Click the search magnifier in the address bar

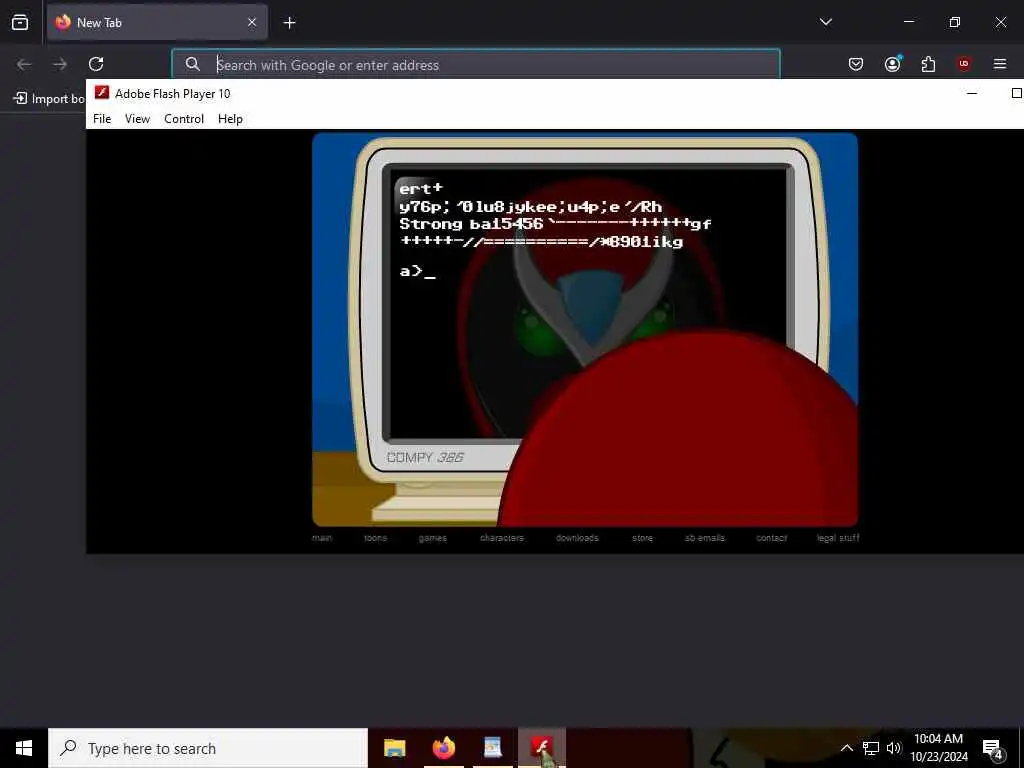192,64
